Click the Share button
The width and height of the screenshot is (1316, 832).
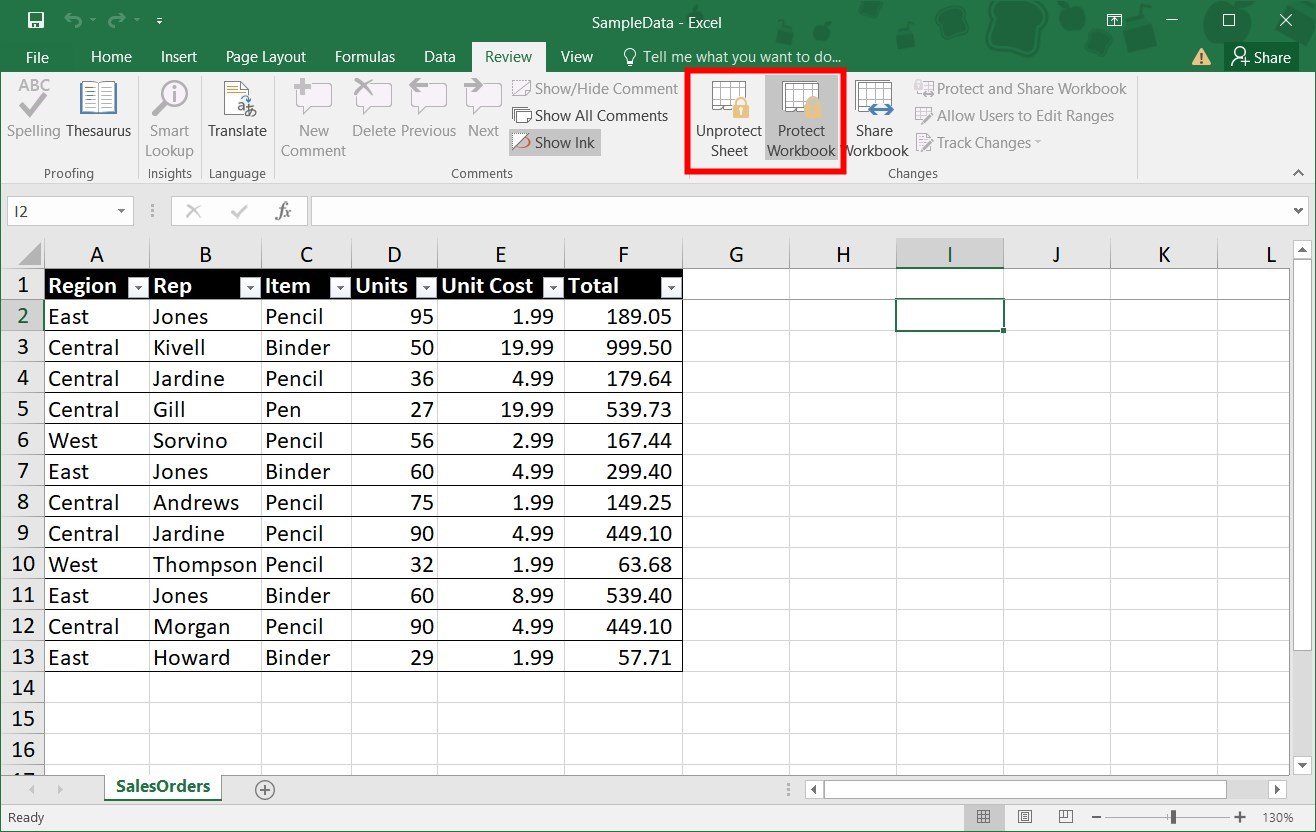coord(1262,57)
